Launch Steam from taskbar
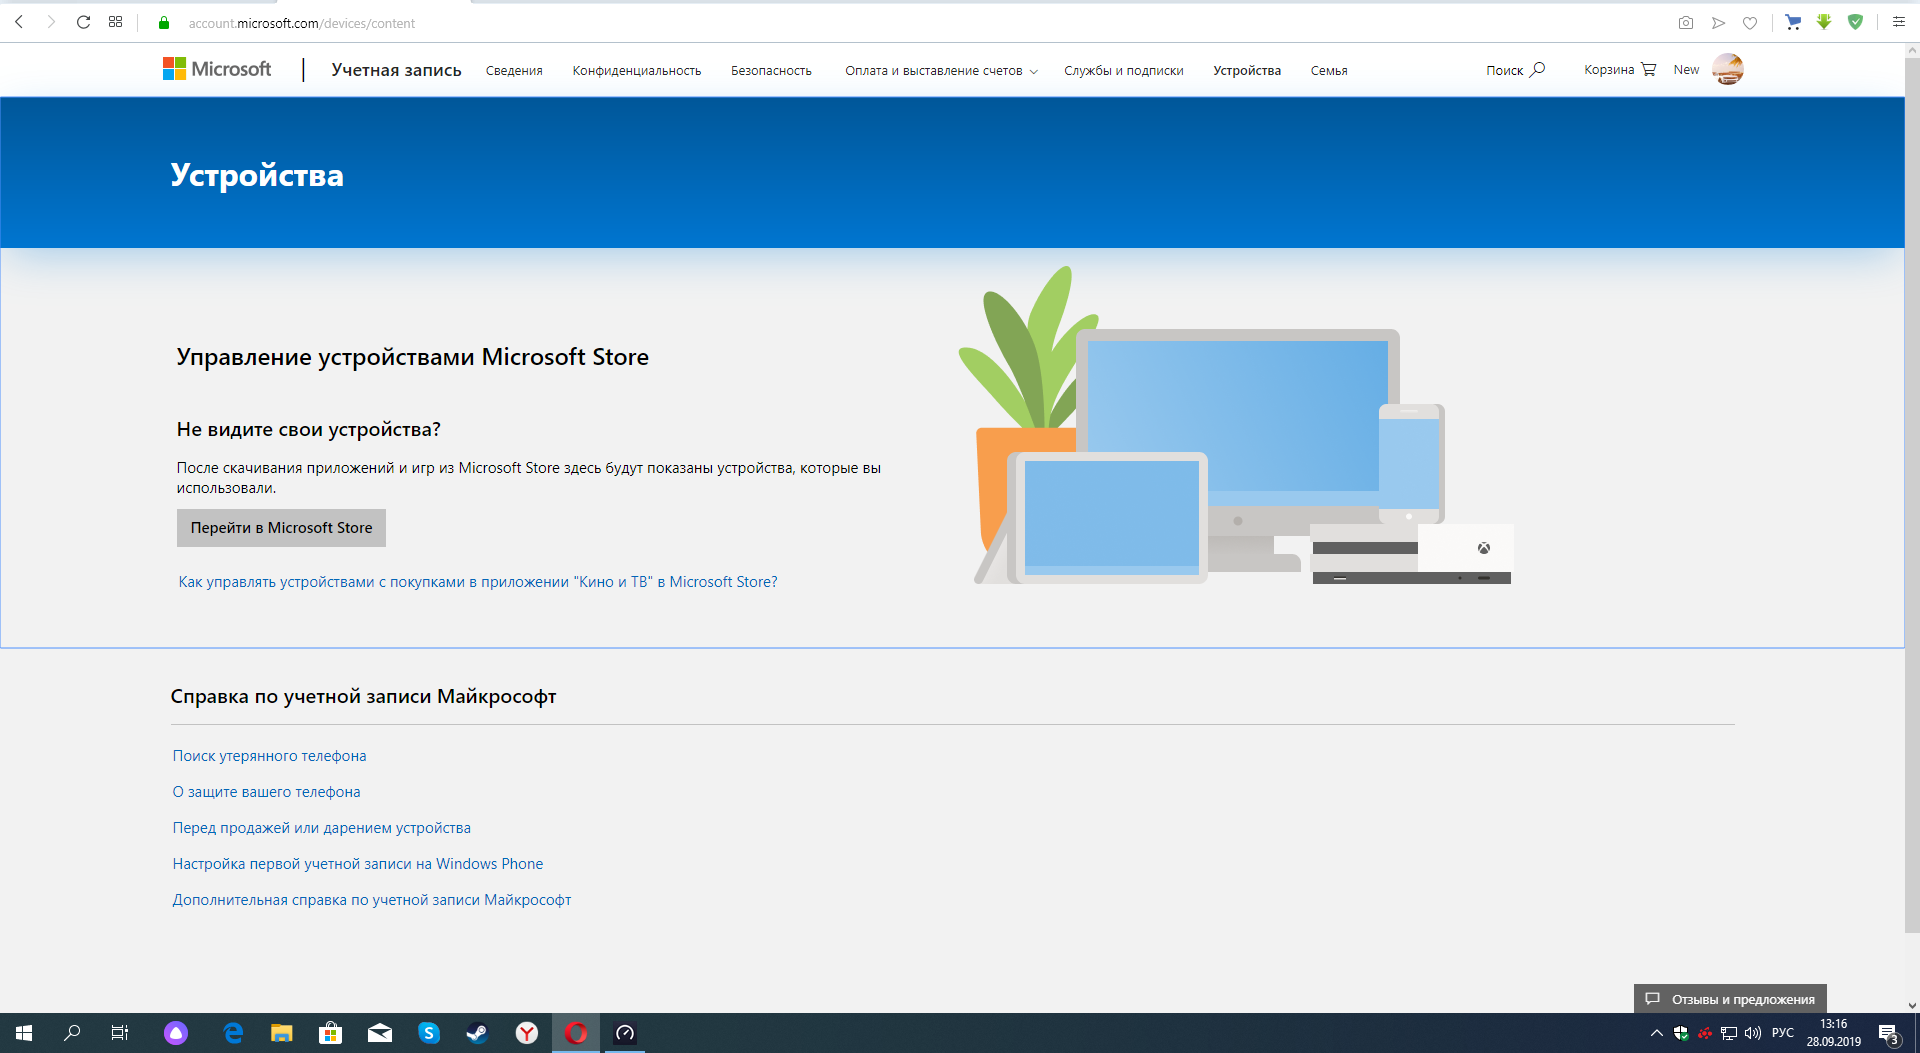This screenshot has height=1053, width=1920. [478, 1033]
